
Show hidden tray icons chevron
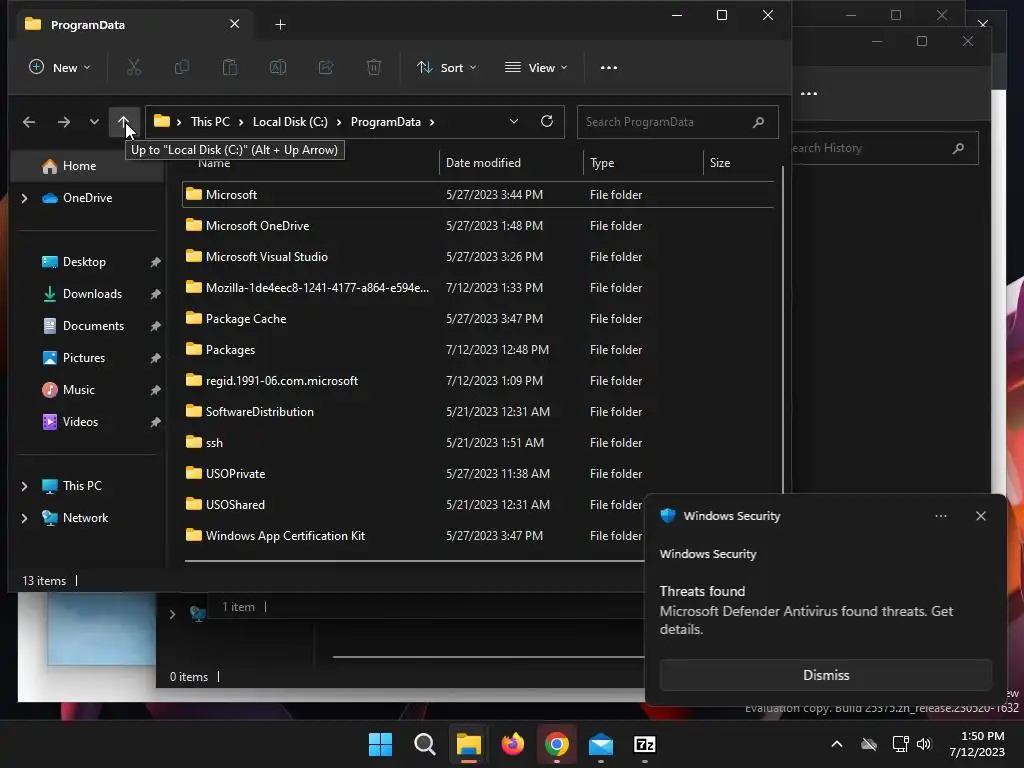(837, 744)
